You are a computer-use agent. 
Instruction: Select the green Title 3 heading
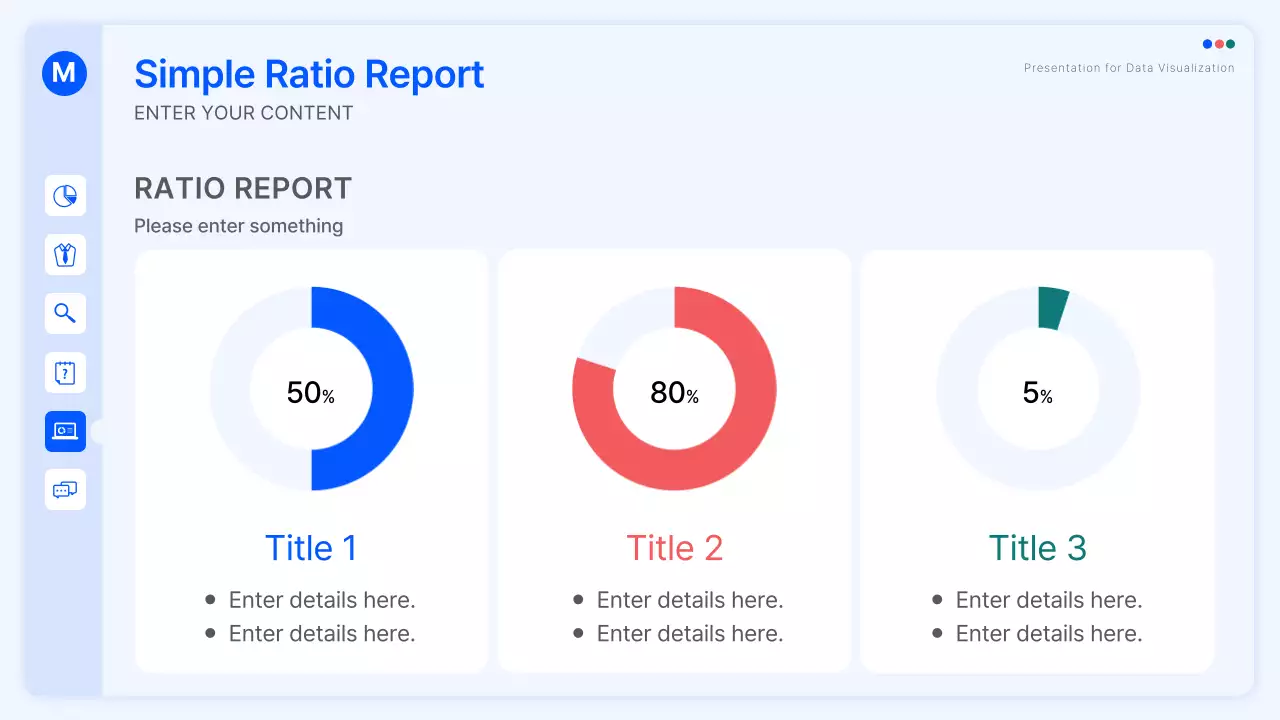tap(1037, 548)
